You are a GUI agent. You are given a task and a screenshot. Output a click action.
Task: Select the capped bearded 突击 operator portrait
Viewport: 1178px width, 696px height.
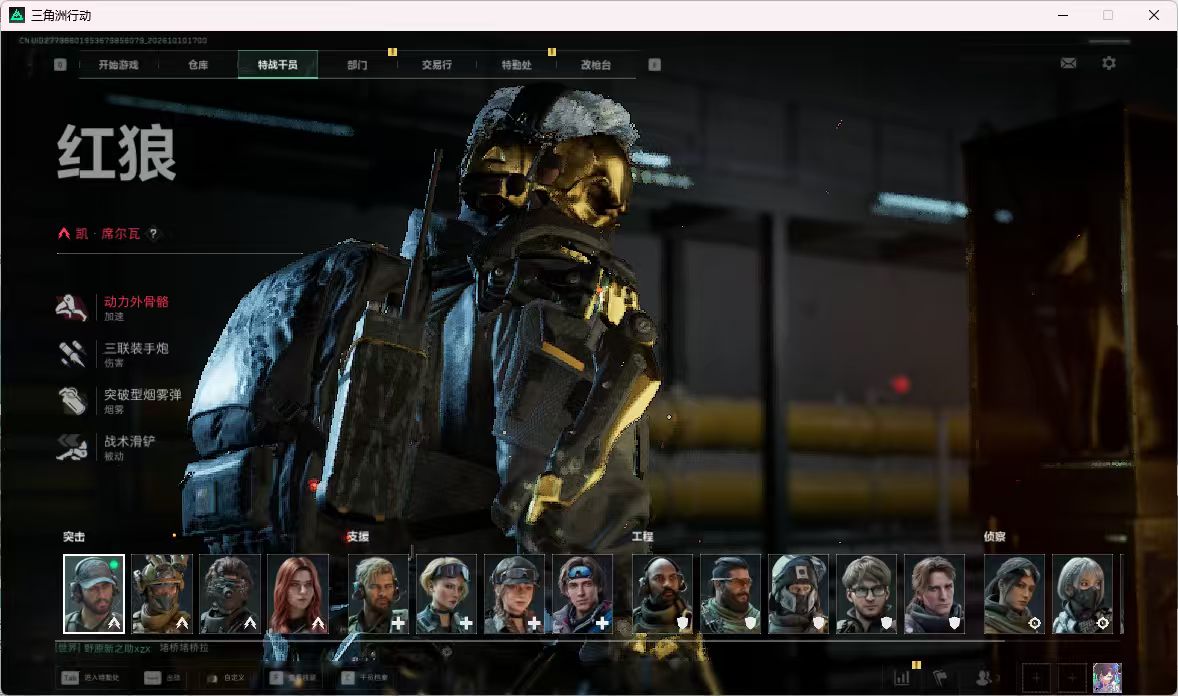(94, 594)
